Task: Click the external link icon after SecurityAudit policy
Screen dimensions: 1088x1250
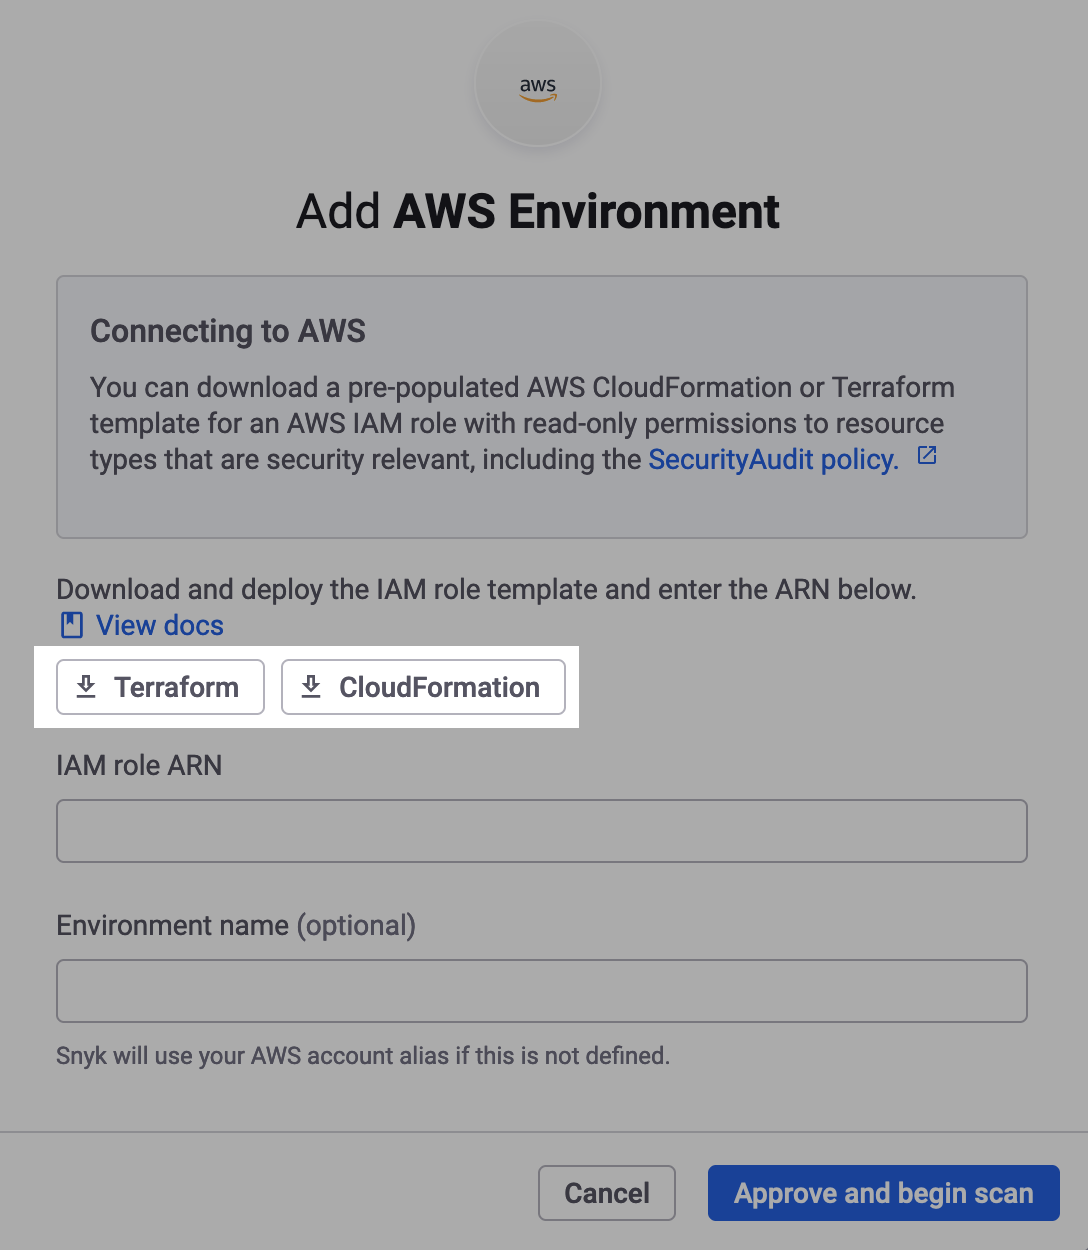Action: click(927, 456)
